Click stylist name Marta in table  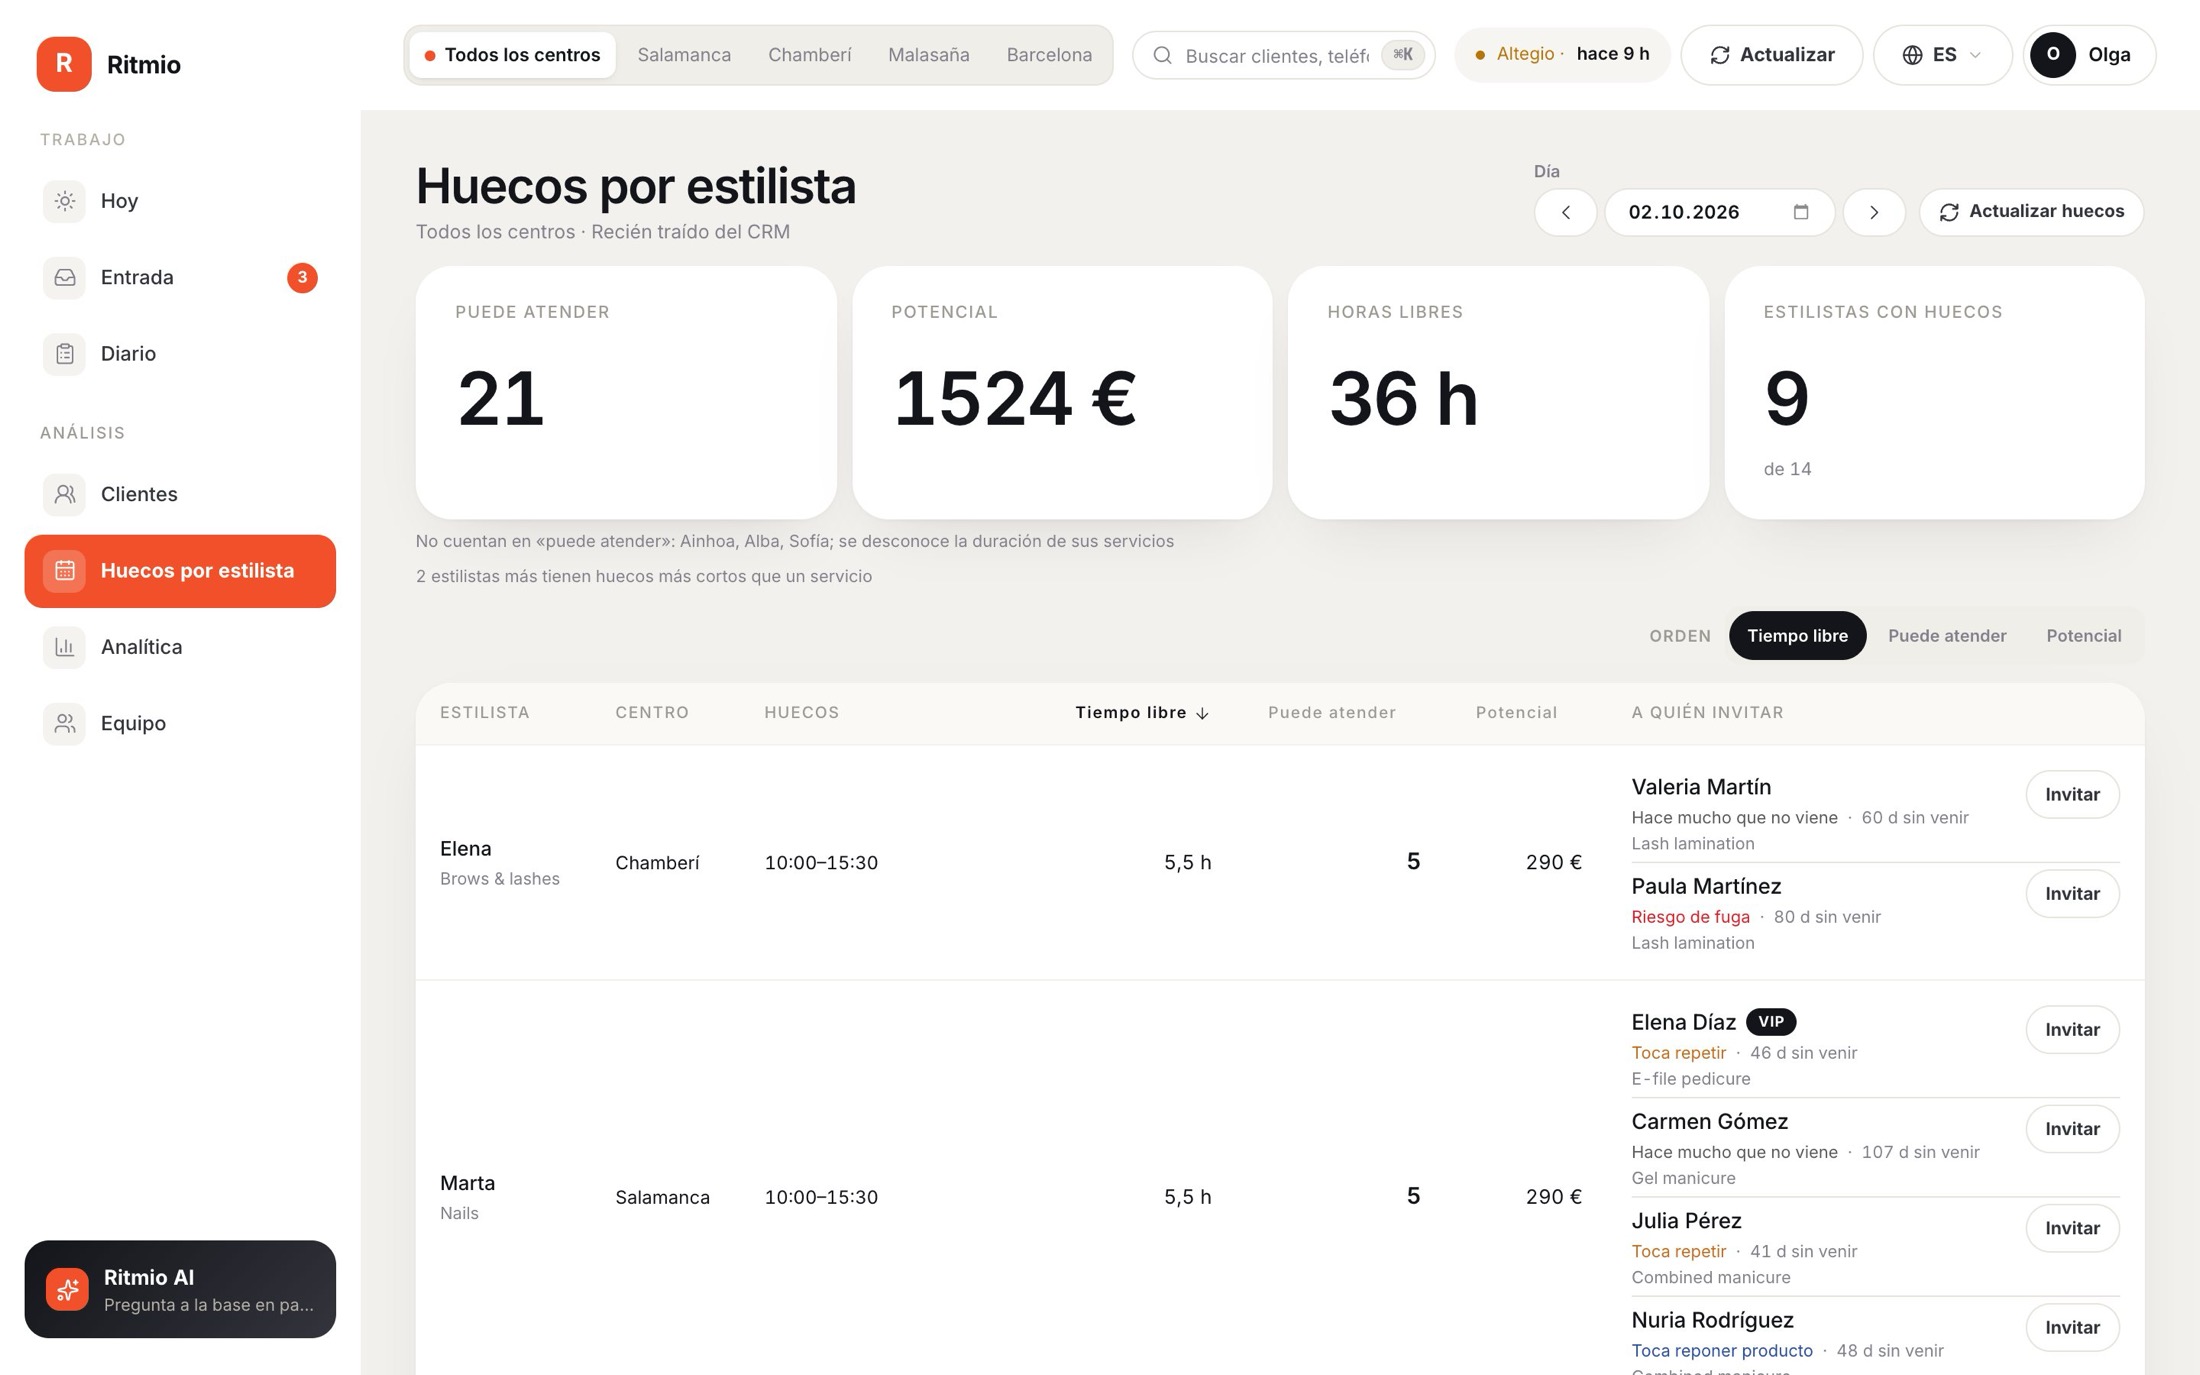click(467, 1183)
